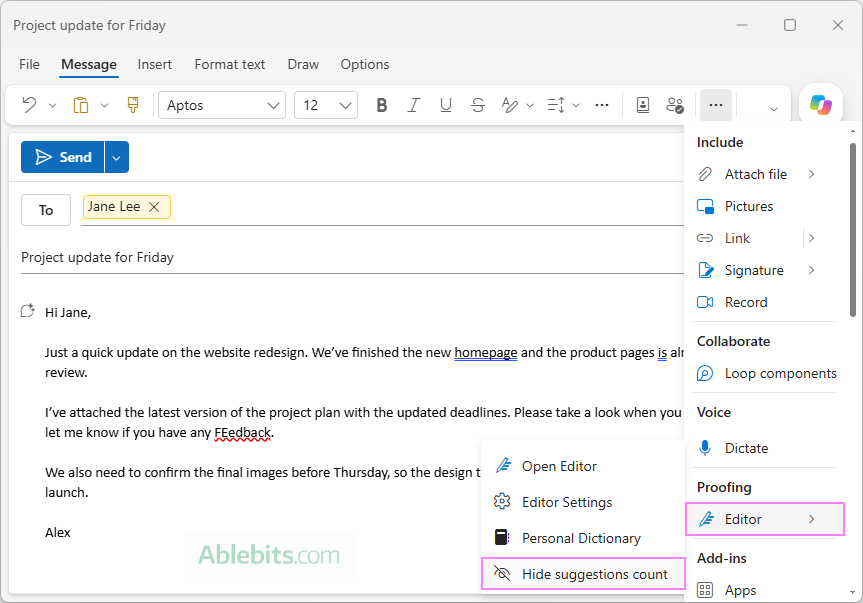
Task: Click Apps under Add-ins
Action: pos(764,590)
